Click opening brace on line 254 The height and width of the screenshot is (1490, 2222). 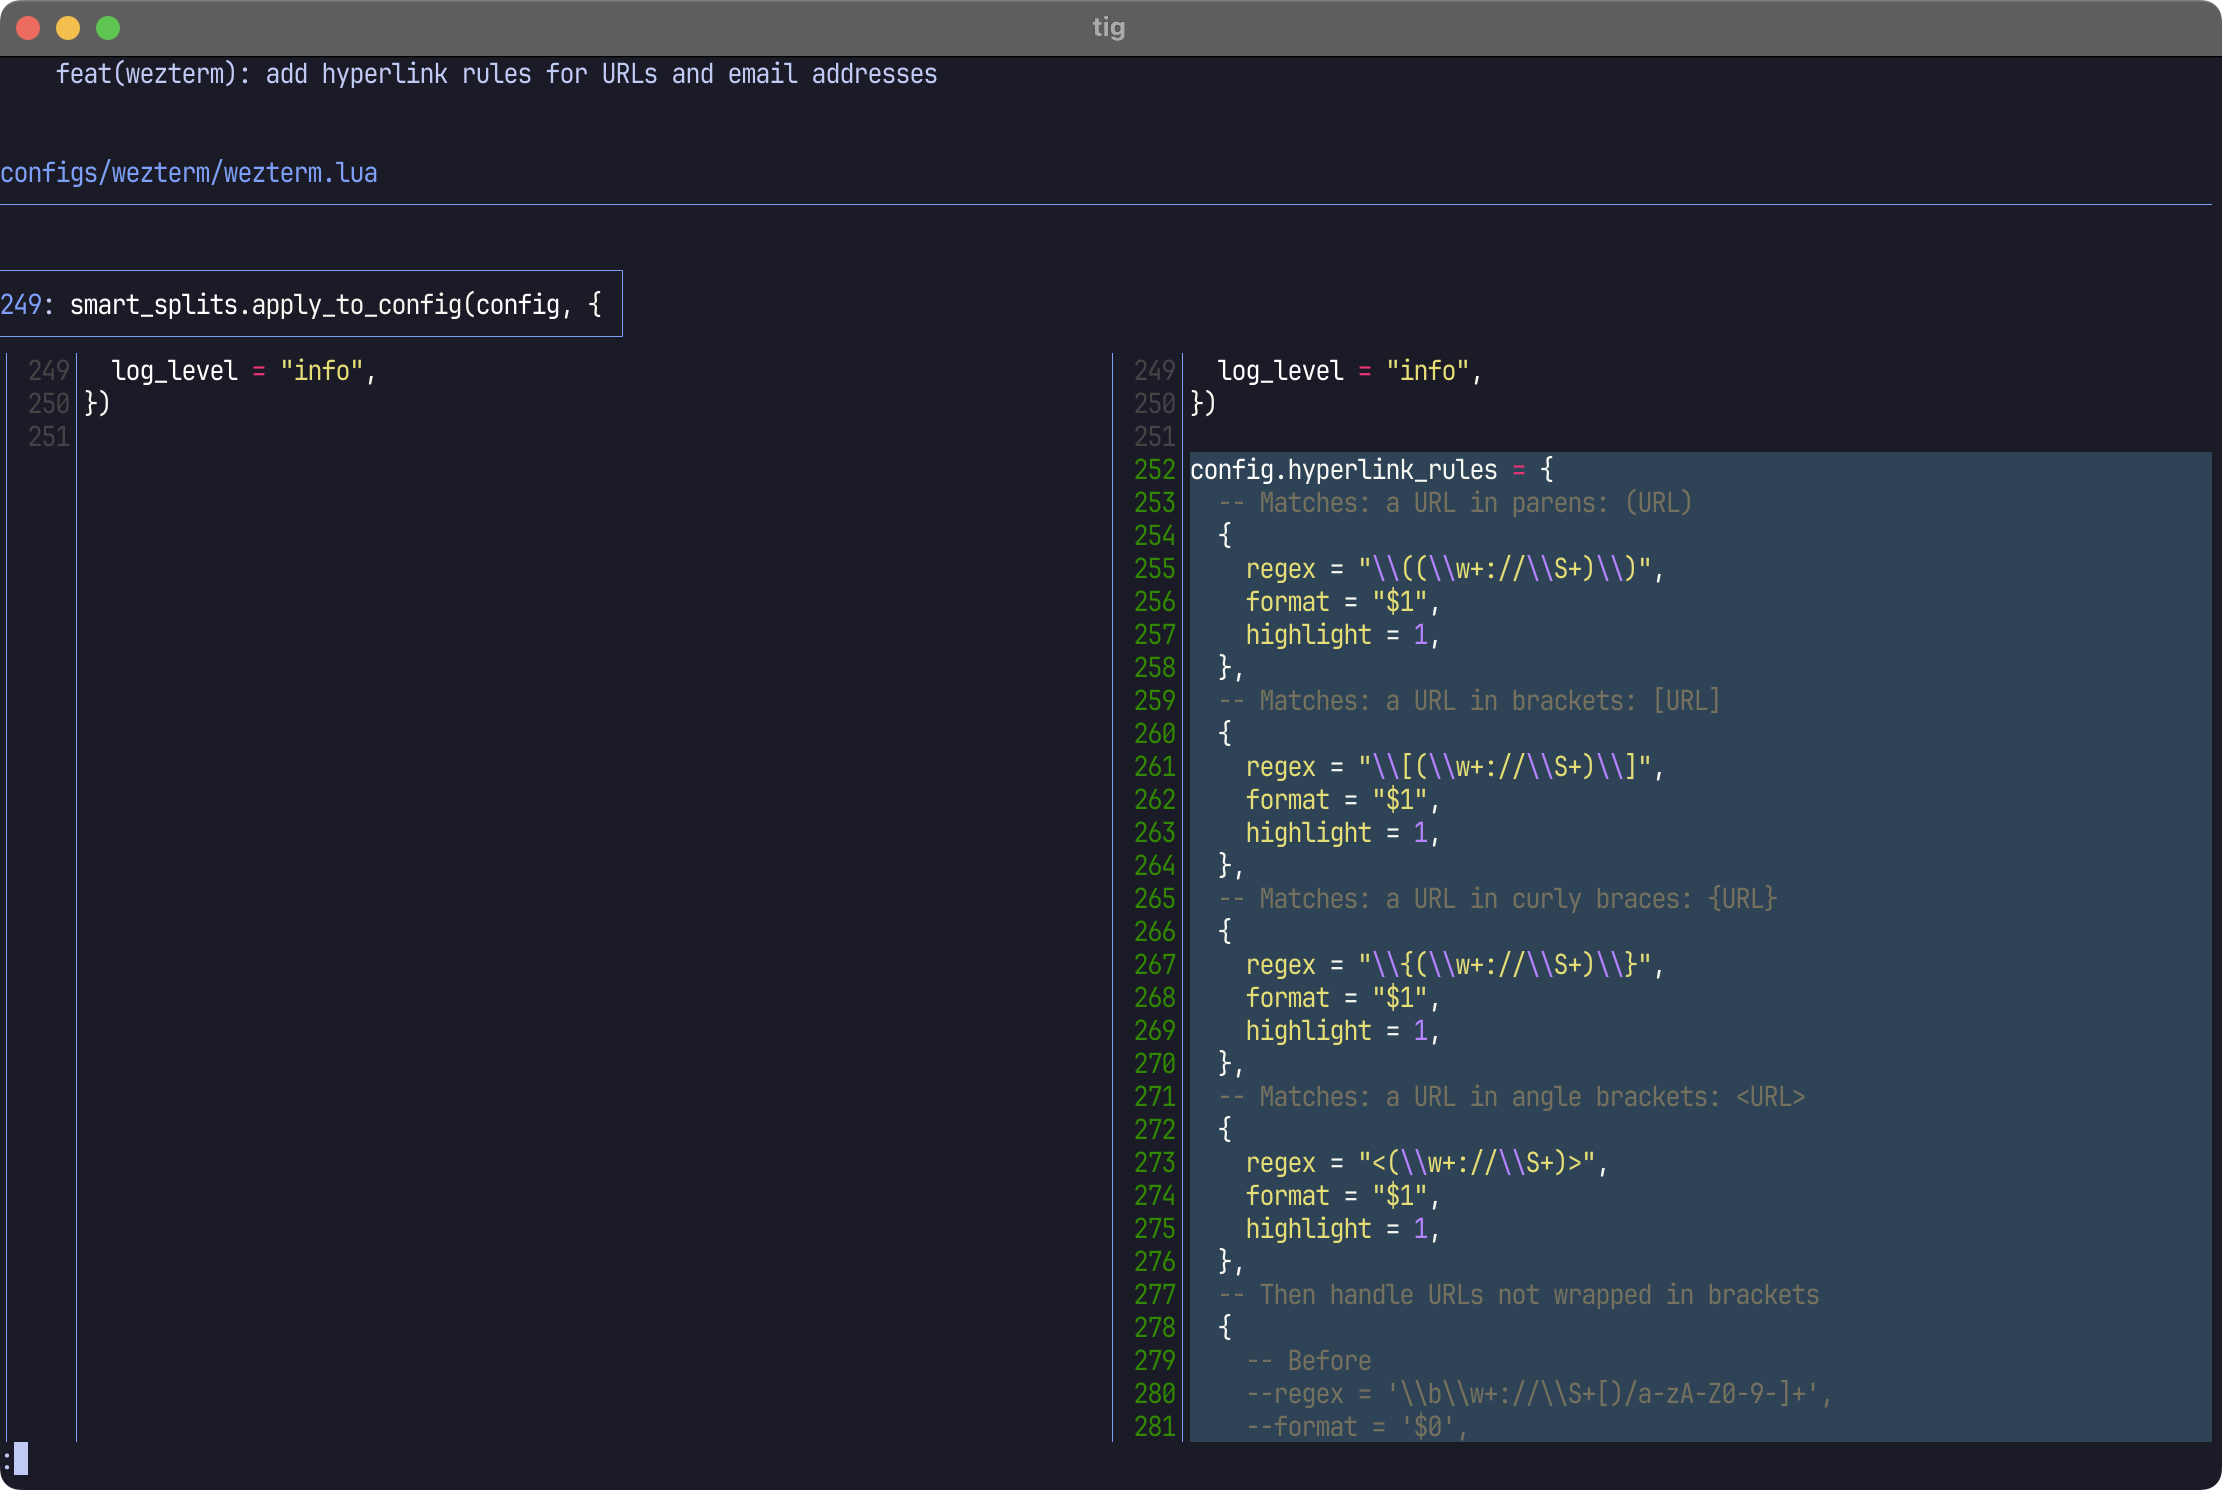pos(1225,536)
